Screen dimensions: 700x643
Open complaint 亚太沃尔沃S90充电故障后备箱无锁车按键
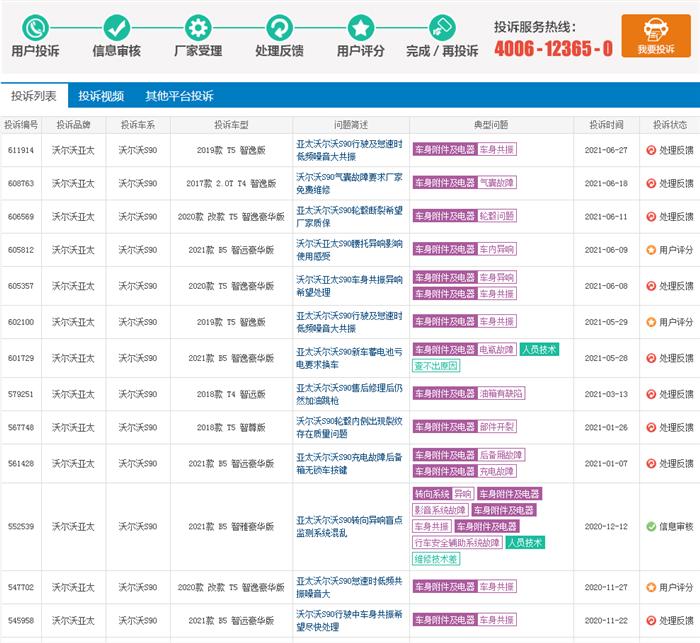click(349, 463)
